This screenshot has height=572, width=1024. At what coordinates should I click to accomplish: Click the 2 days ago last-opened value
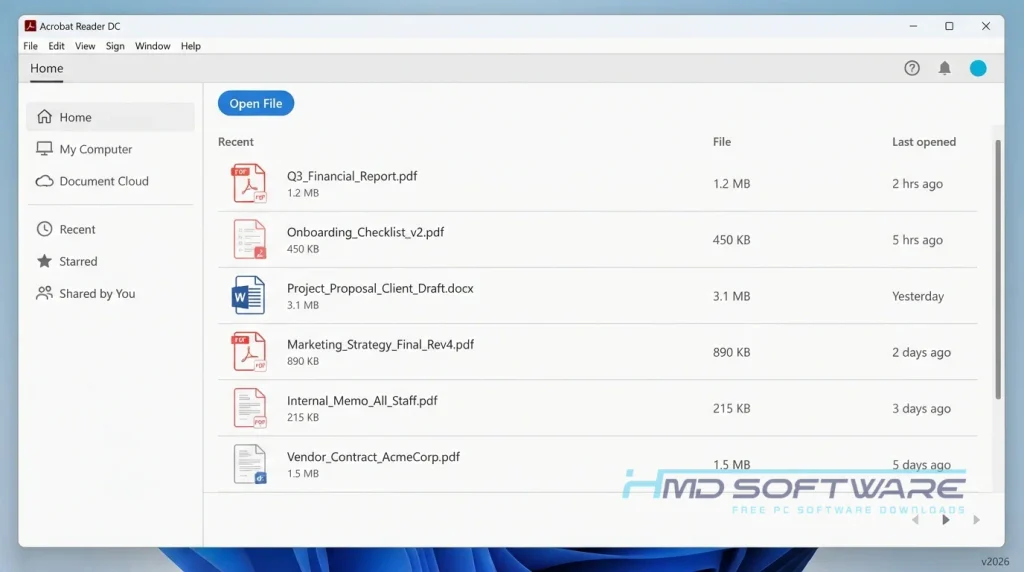(921, 352)
